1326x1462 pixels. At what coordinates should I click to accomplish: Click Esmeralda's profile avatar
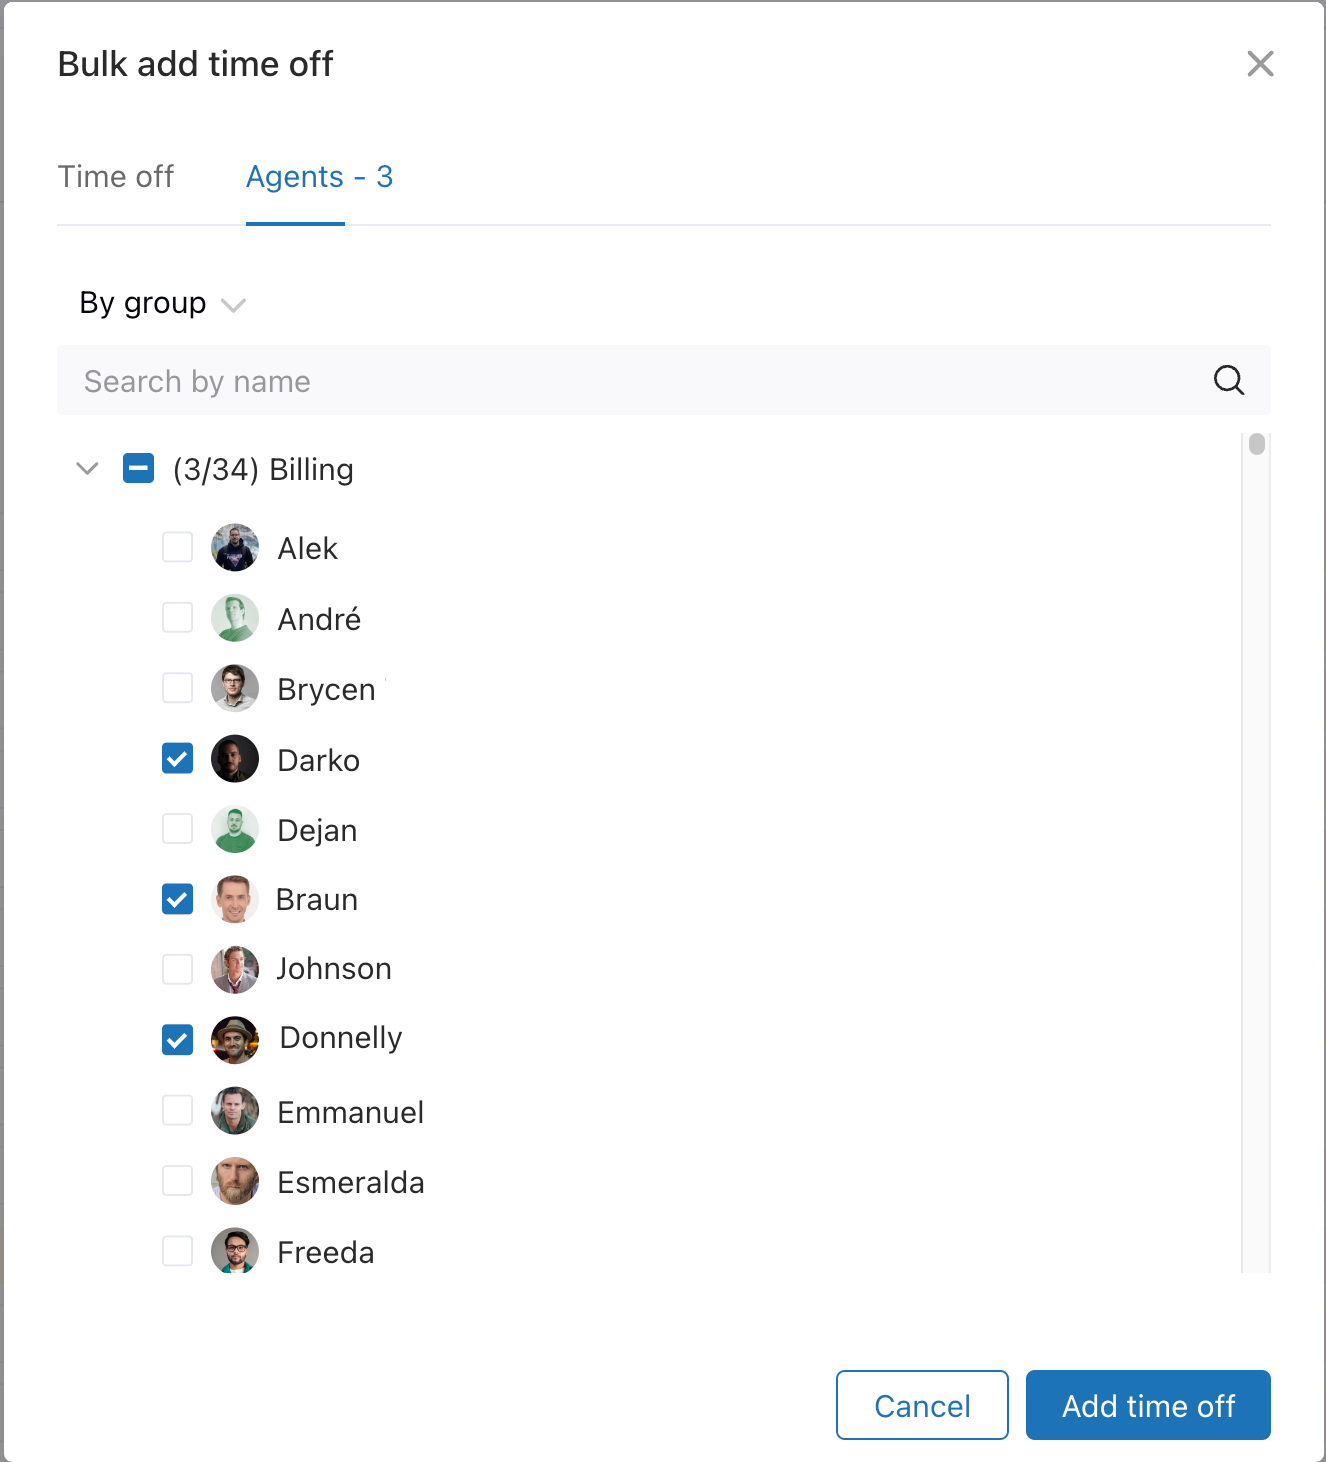[235, 1182]
